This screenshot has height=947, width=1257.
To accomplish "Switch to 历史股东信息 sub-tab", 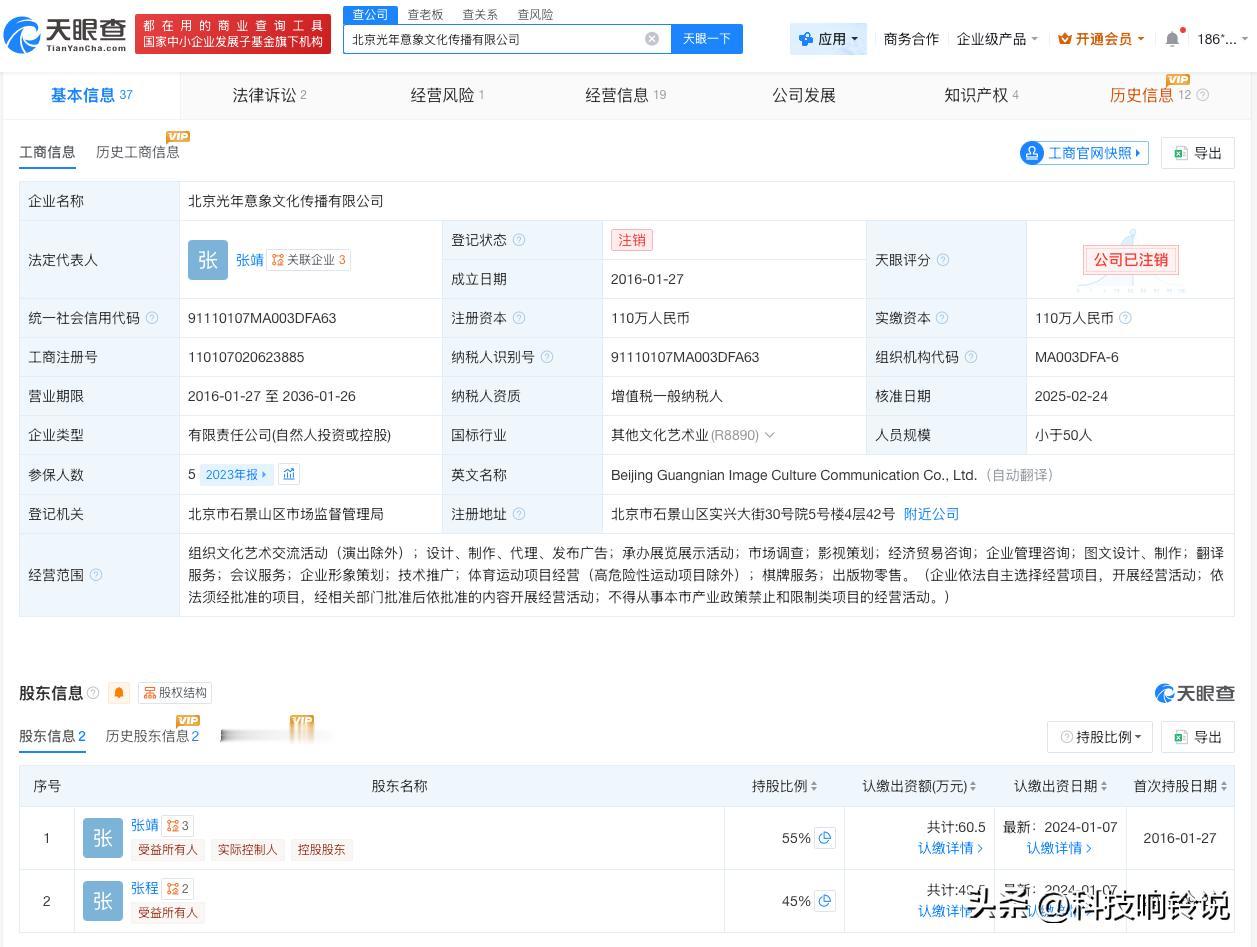I will (x=152, y=736).
